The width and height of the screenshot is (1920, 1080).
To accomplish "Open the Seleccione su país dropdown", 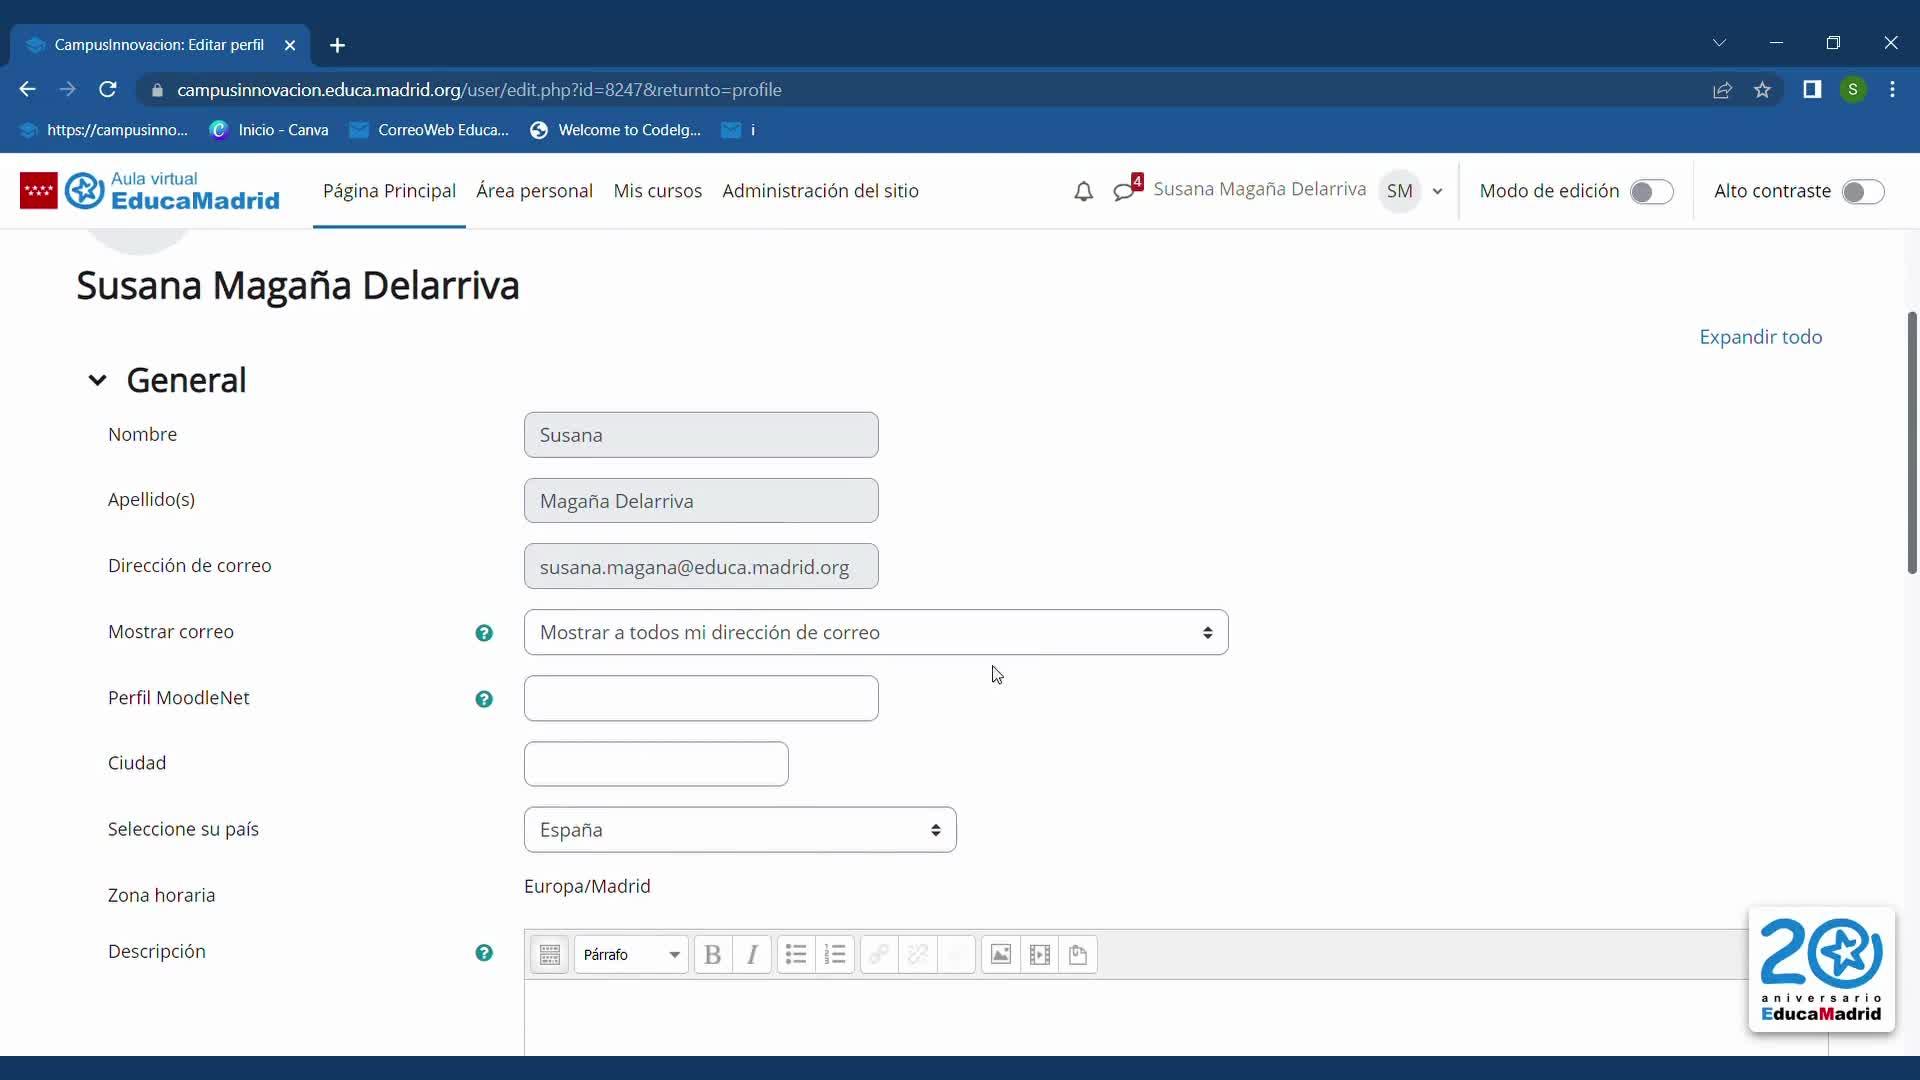I will [739, 830].
